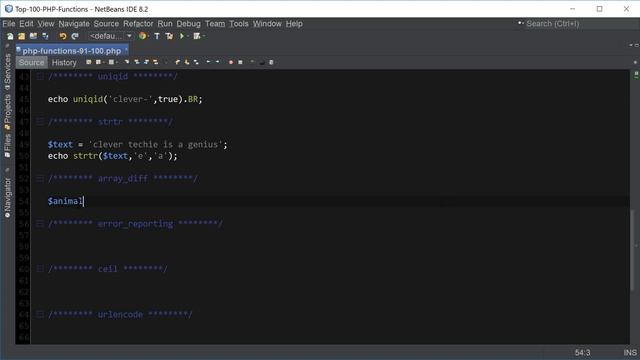This screenshot has width=640, height=360.
Task: Click the Previous Bookmark icon
Action: [178, 62]
